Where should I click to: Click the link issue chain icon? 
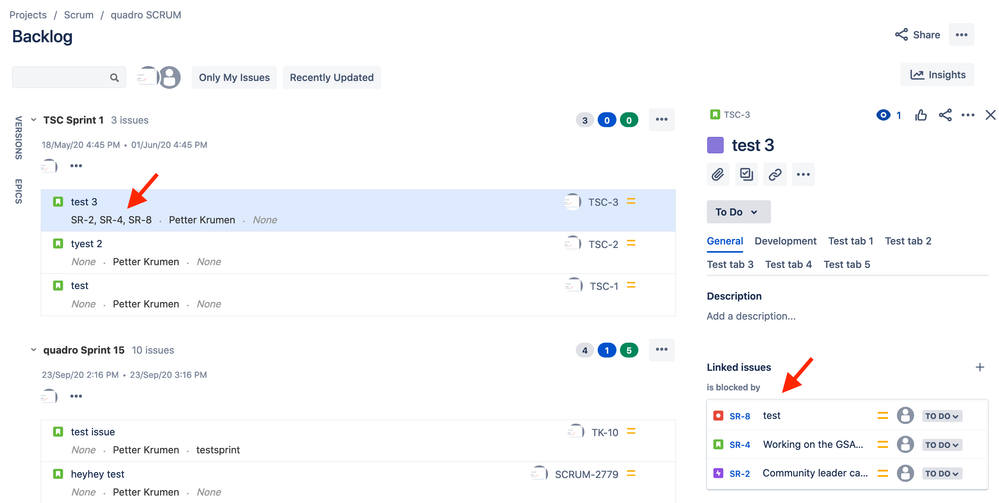tap(775, 174)
